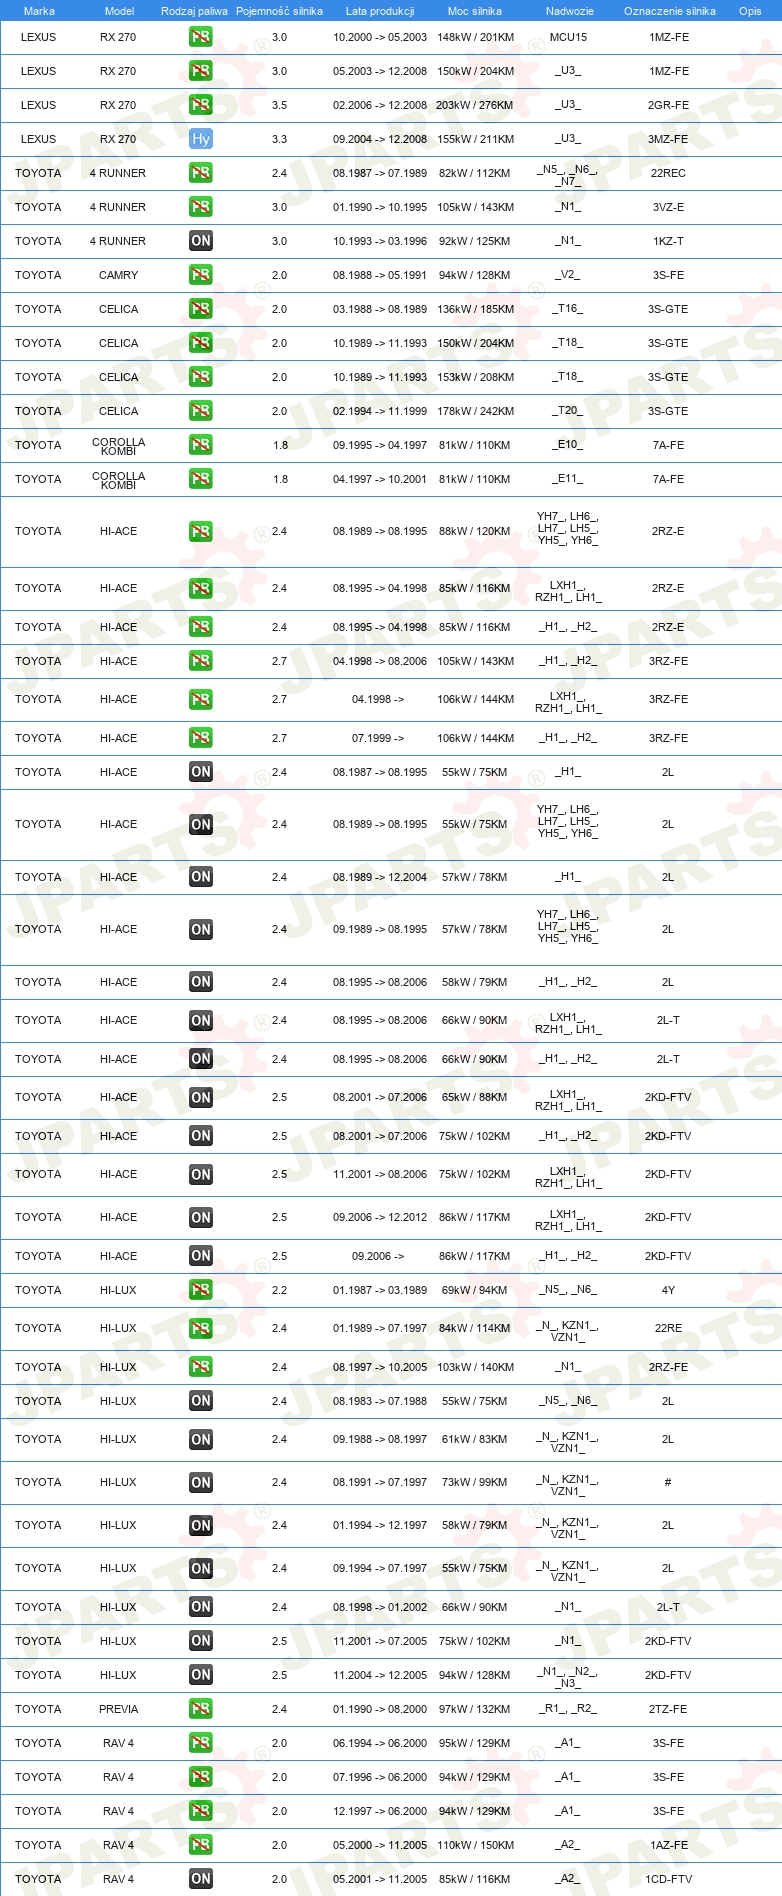
Task: Click petrol icon in the Toyota Previa row
Action: (201, 1709)
